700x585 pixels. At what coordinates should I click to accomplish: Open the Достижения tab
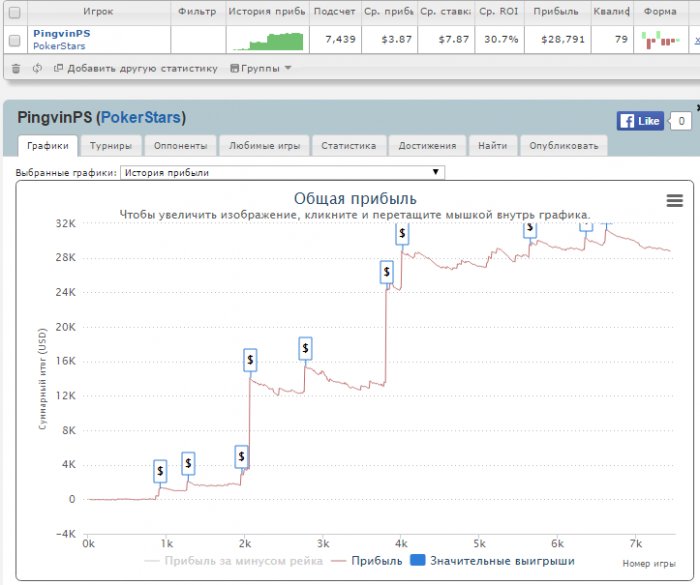(427, 146)
